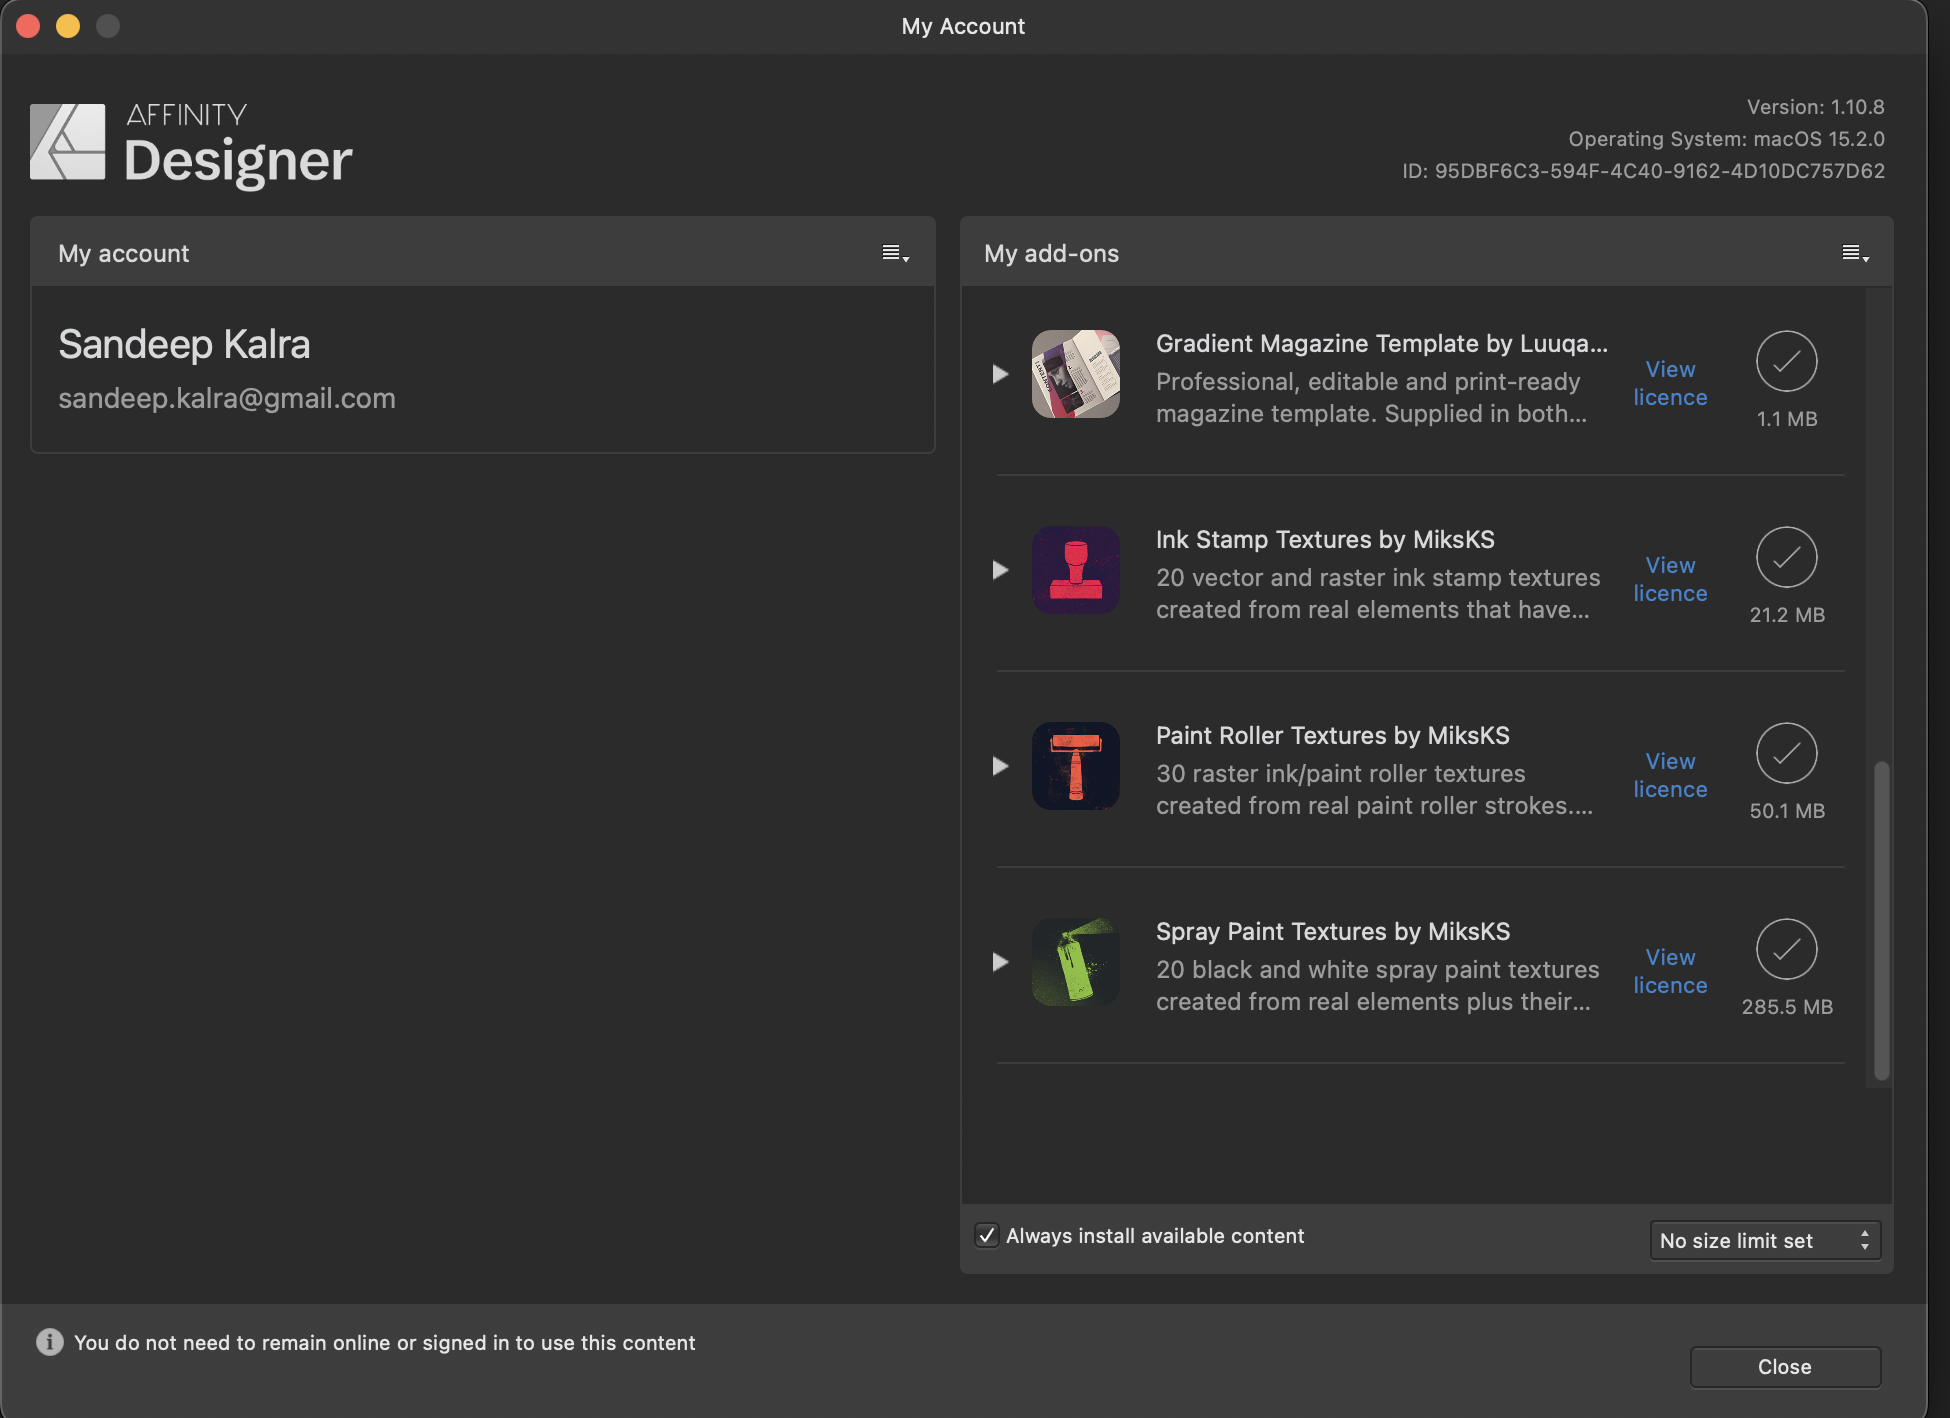
Task: Click the Close button
Action: click(1785, 1367)
